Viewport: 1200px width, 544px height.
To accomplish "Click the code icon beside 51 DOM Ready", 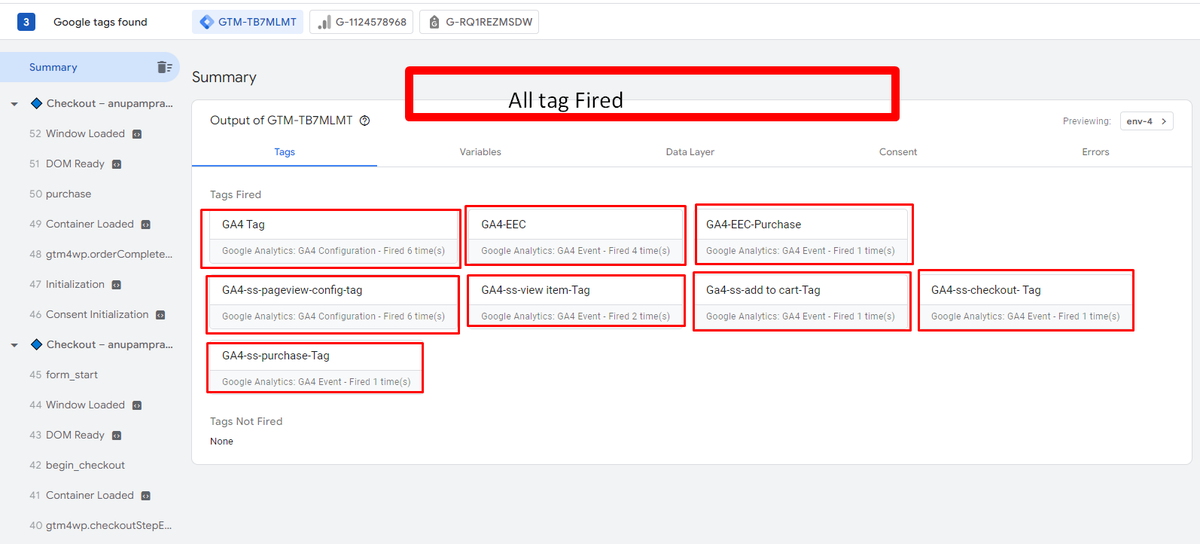I will [x=116, y=164].
